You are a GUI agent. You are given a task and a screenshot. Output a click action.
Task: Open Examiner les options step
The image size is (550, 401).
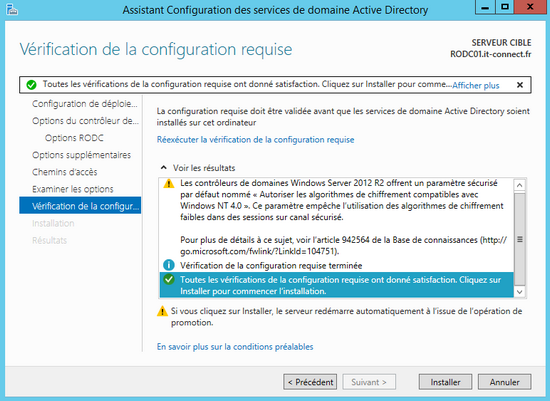[x=73, y=189]
